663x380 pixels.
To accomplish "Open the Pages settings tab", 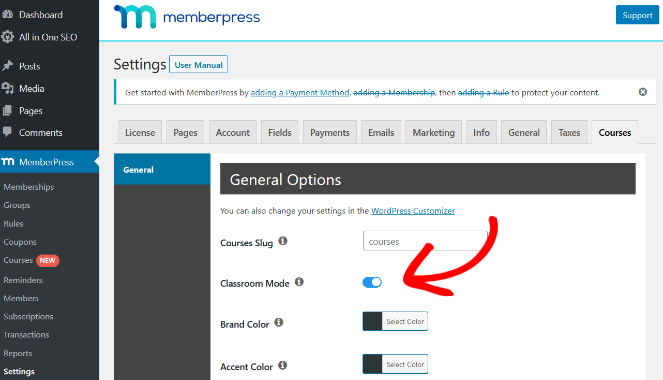I will click(x=185, y=132).
